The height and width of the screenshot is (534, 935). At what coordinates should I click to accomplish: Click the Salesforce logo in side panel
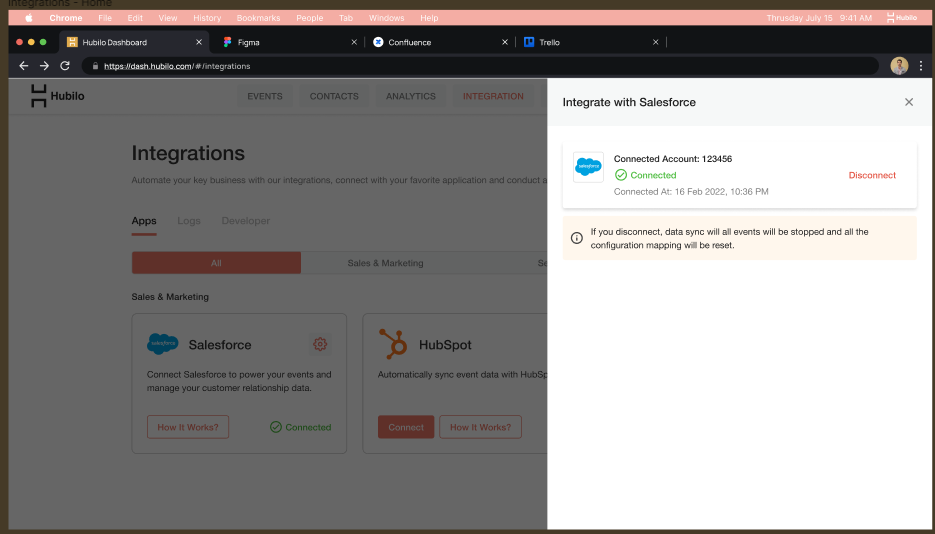[x=589, y=167]
